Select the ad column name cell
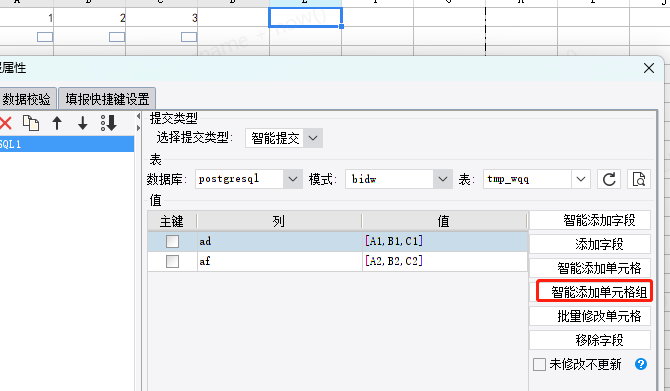Viewport: 670px width, 391px height. [x=279, y=241]
